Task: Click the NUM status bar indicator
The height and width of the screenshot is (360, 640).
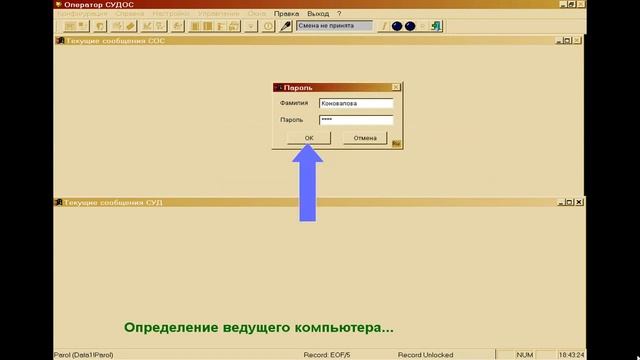Action: pos(524,355)
